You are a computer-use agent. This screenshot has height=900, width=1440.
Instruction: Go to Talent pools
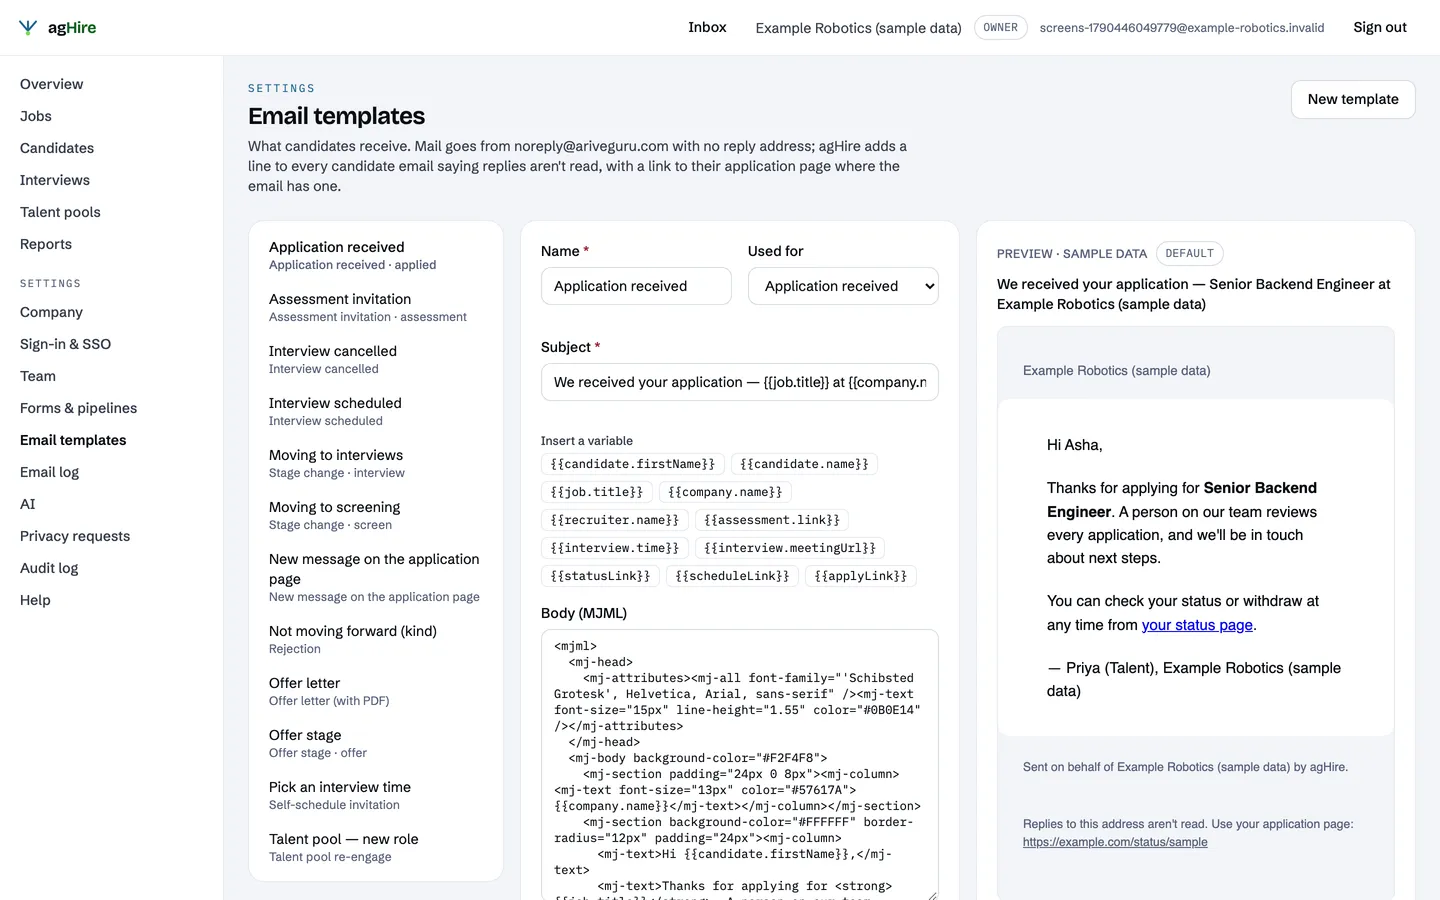(60, 212)
